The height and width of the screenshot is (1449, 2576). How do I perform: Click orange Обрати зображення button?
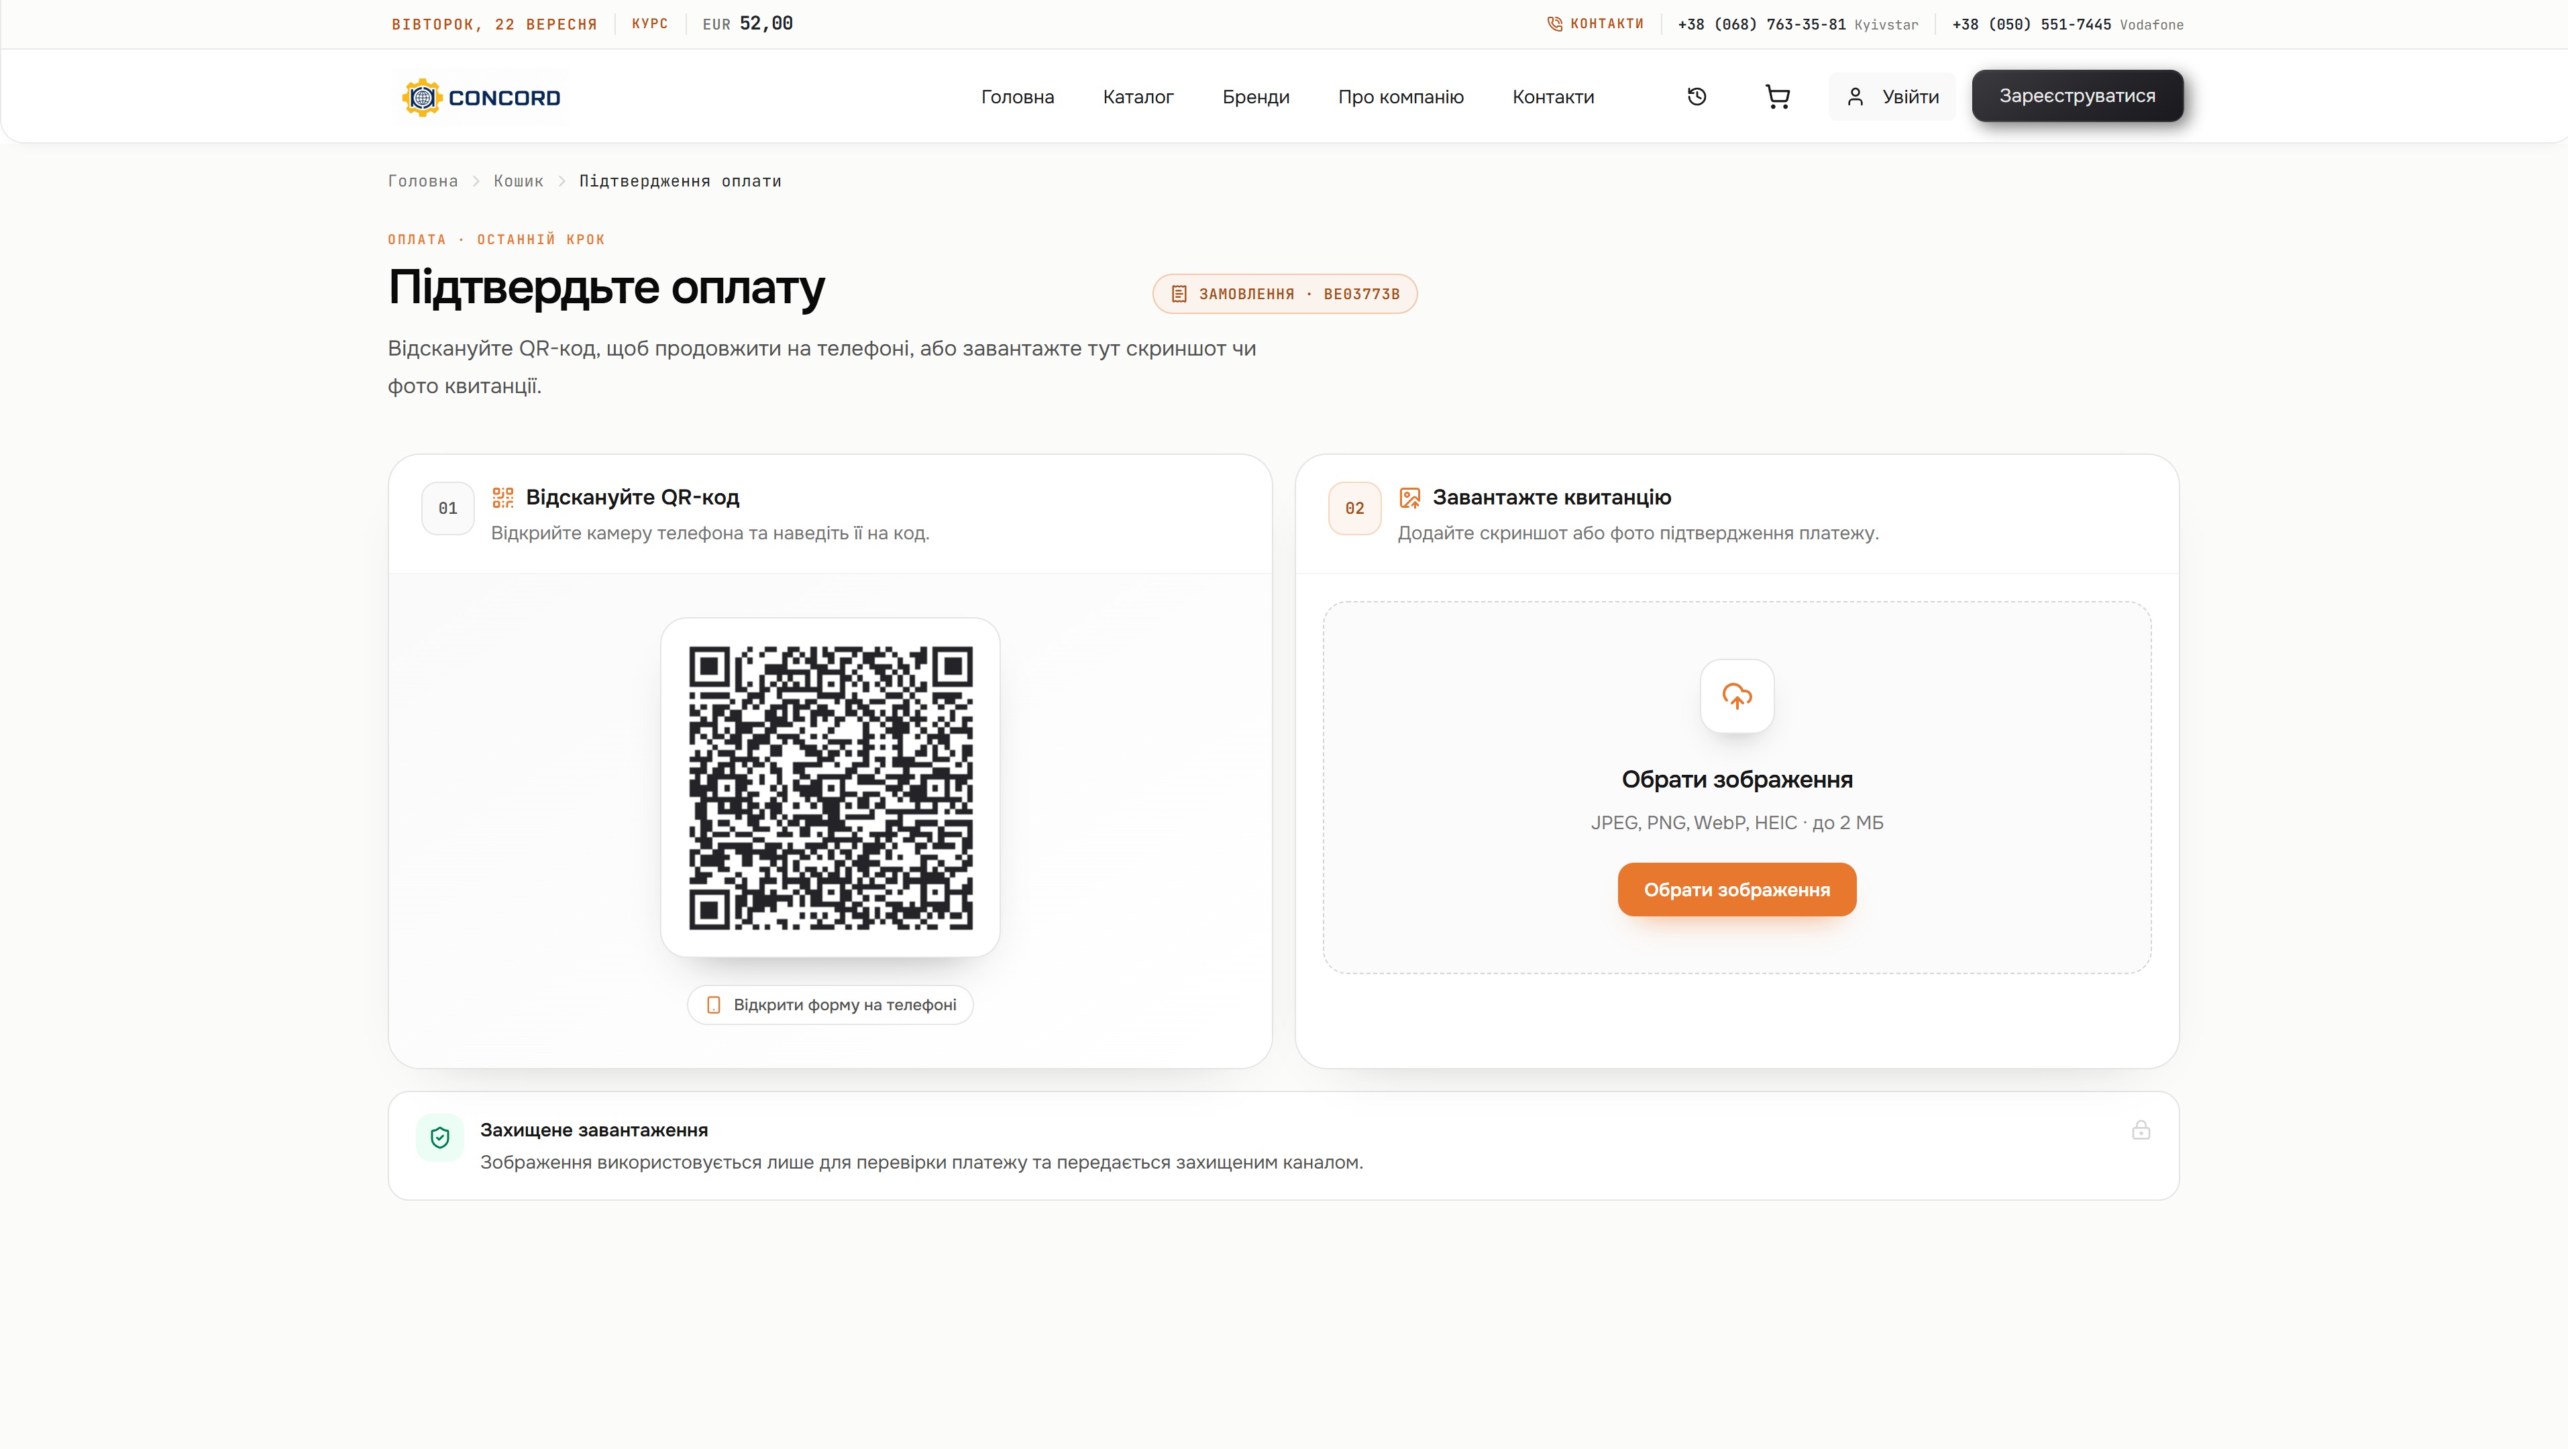[x=1737, y=889]
